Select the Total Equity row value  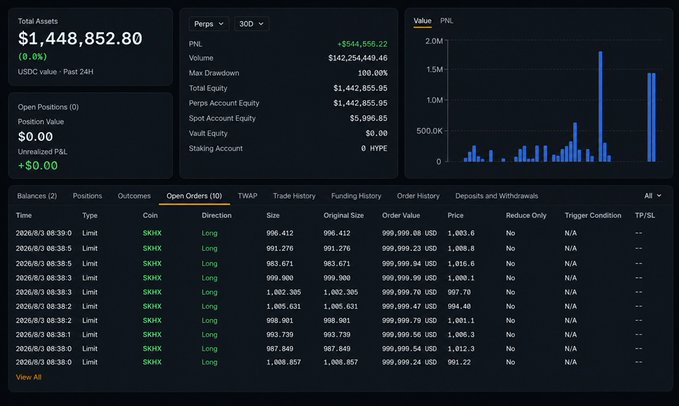[x=360, y=88]
